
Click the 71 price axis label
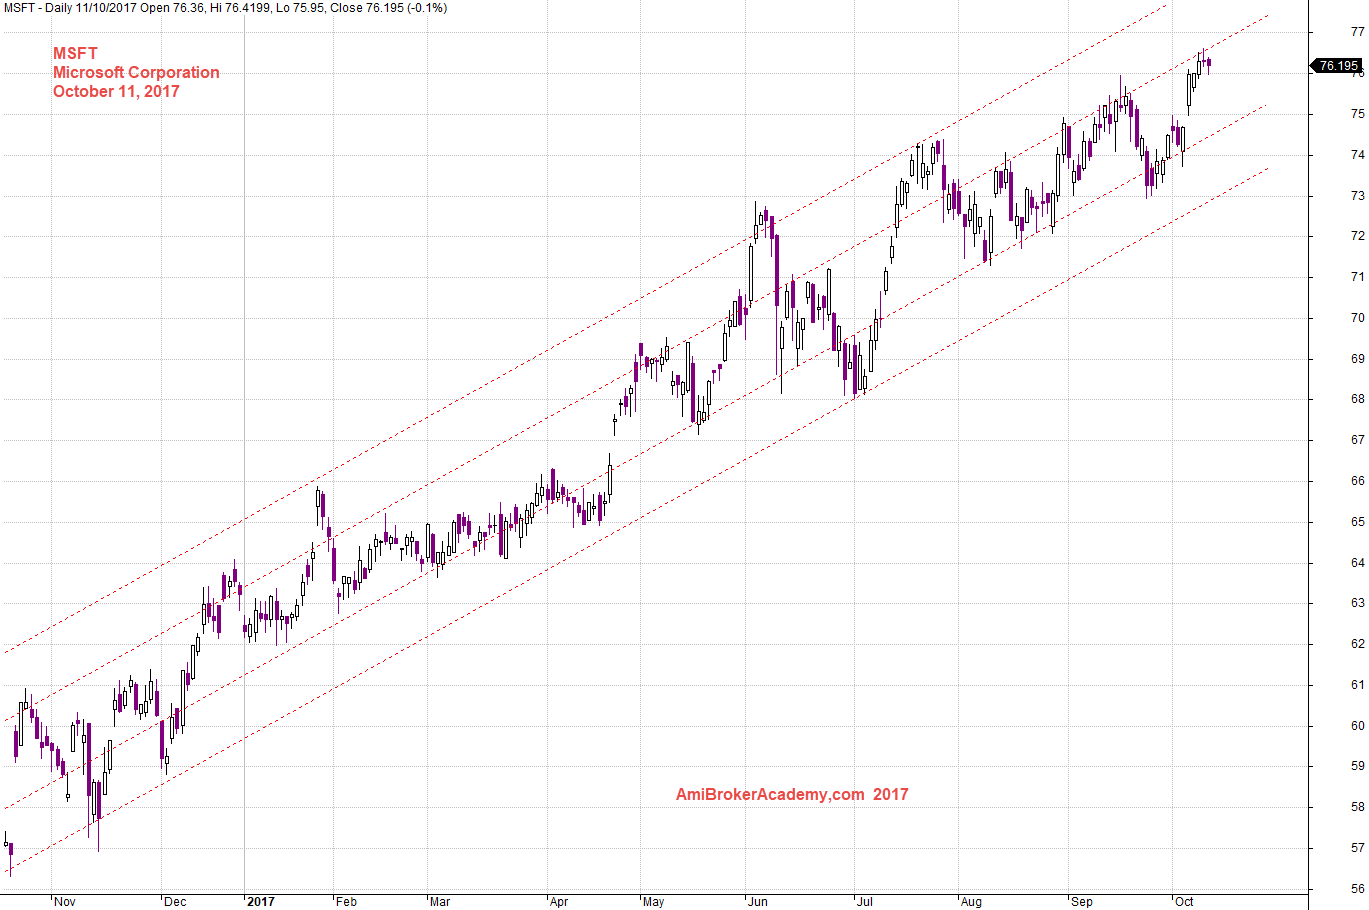(1357, 277)
